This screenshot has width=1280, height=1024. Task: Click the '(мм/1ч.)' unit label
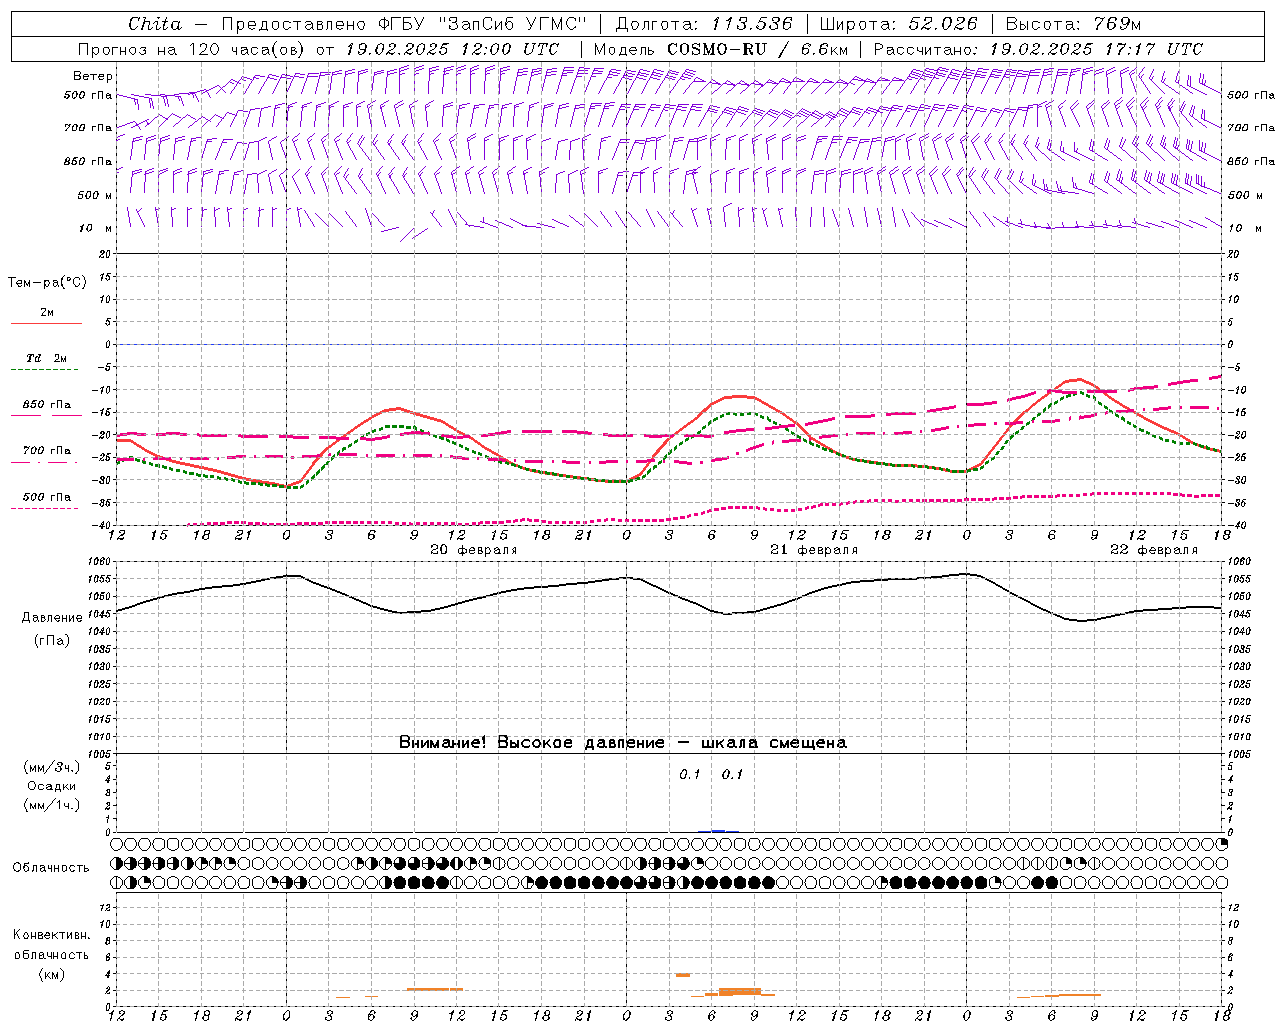point(51,805)
